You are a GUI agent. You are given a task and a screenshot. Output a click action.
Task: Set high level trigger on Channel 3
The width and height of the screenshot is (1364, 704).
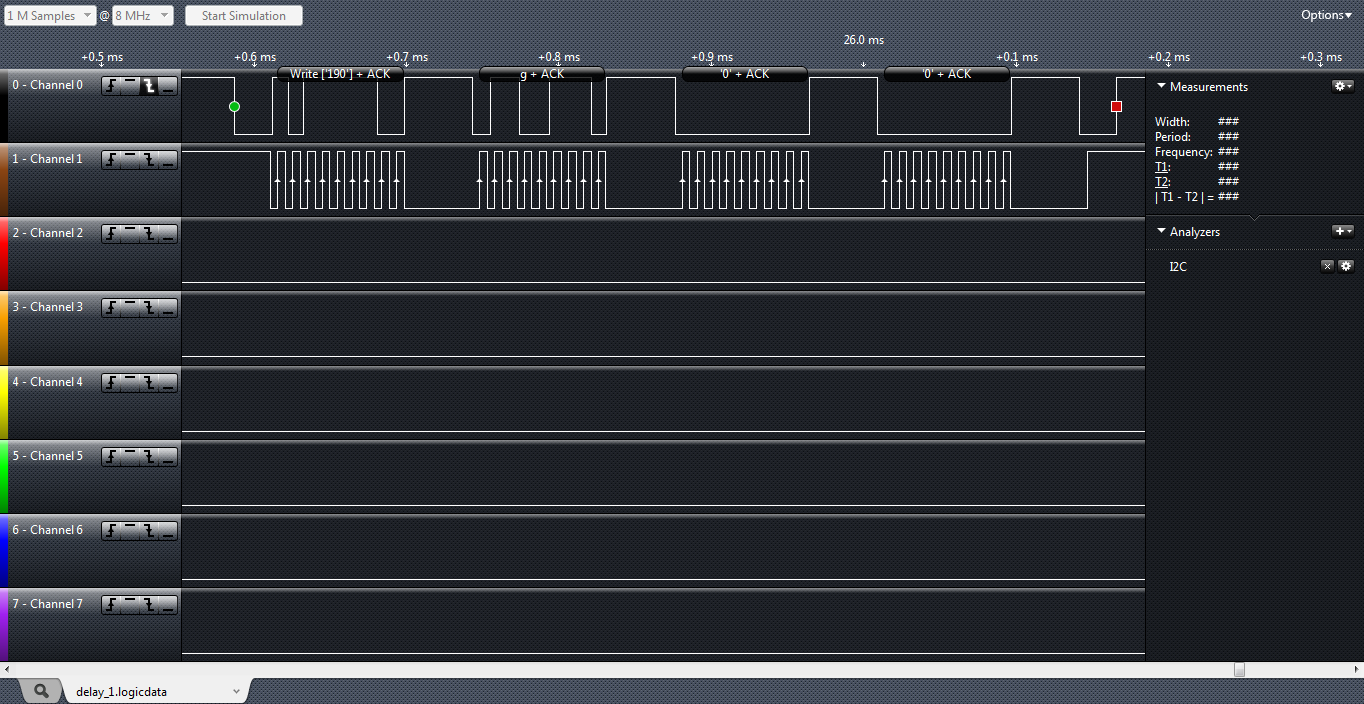(130, 308)
